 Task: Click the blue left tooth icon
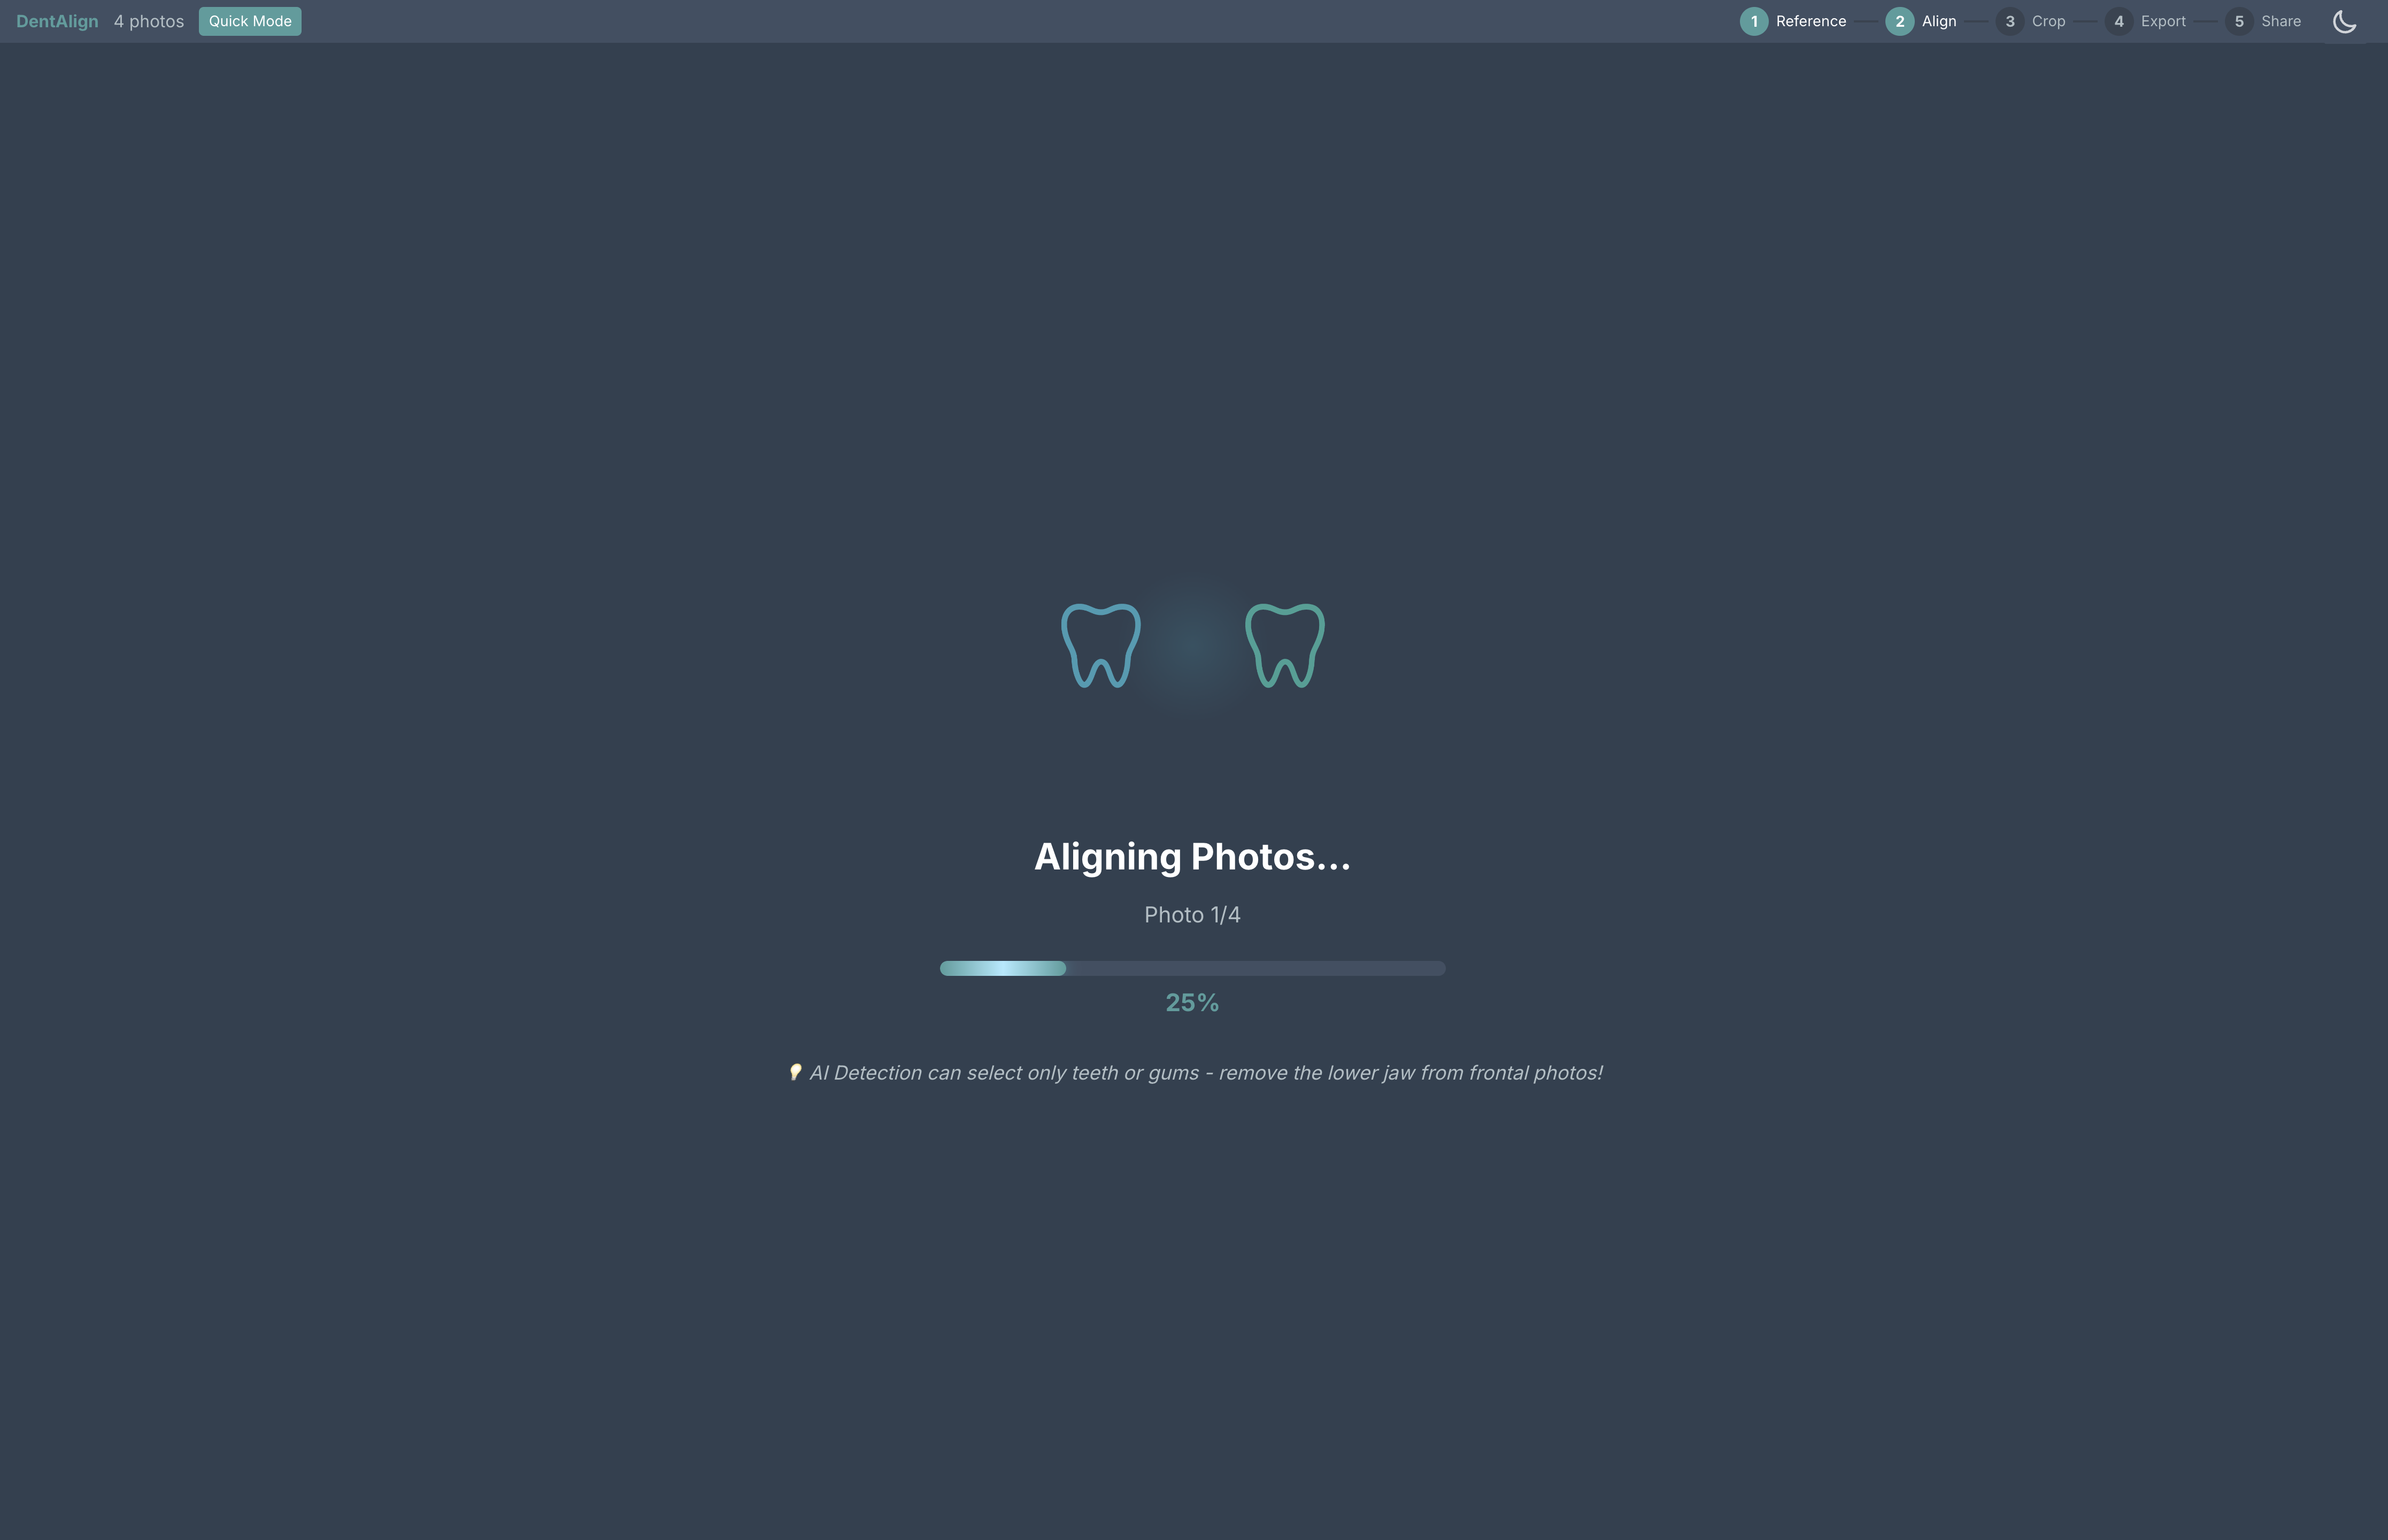1100,646
